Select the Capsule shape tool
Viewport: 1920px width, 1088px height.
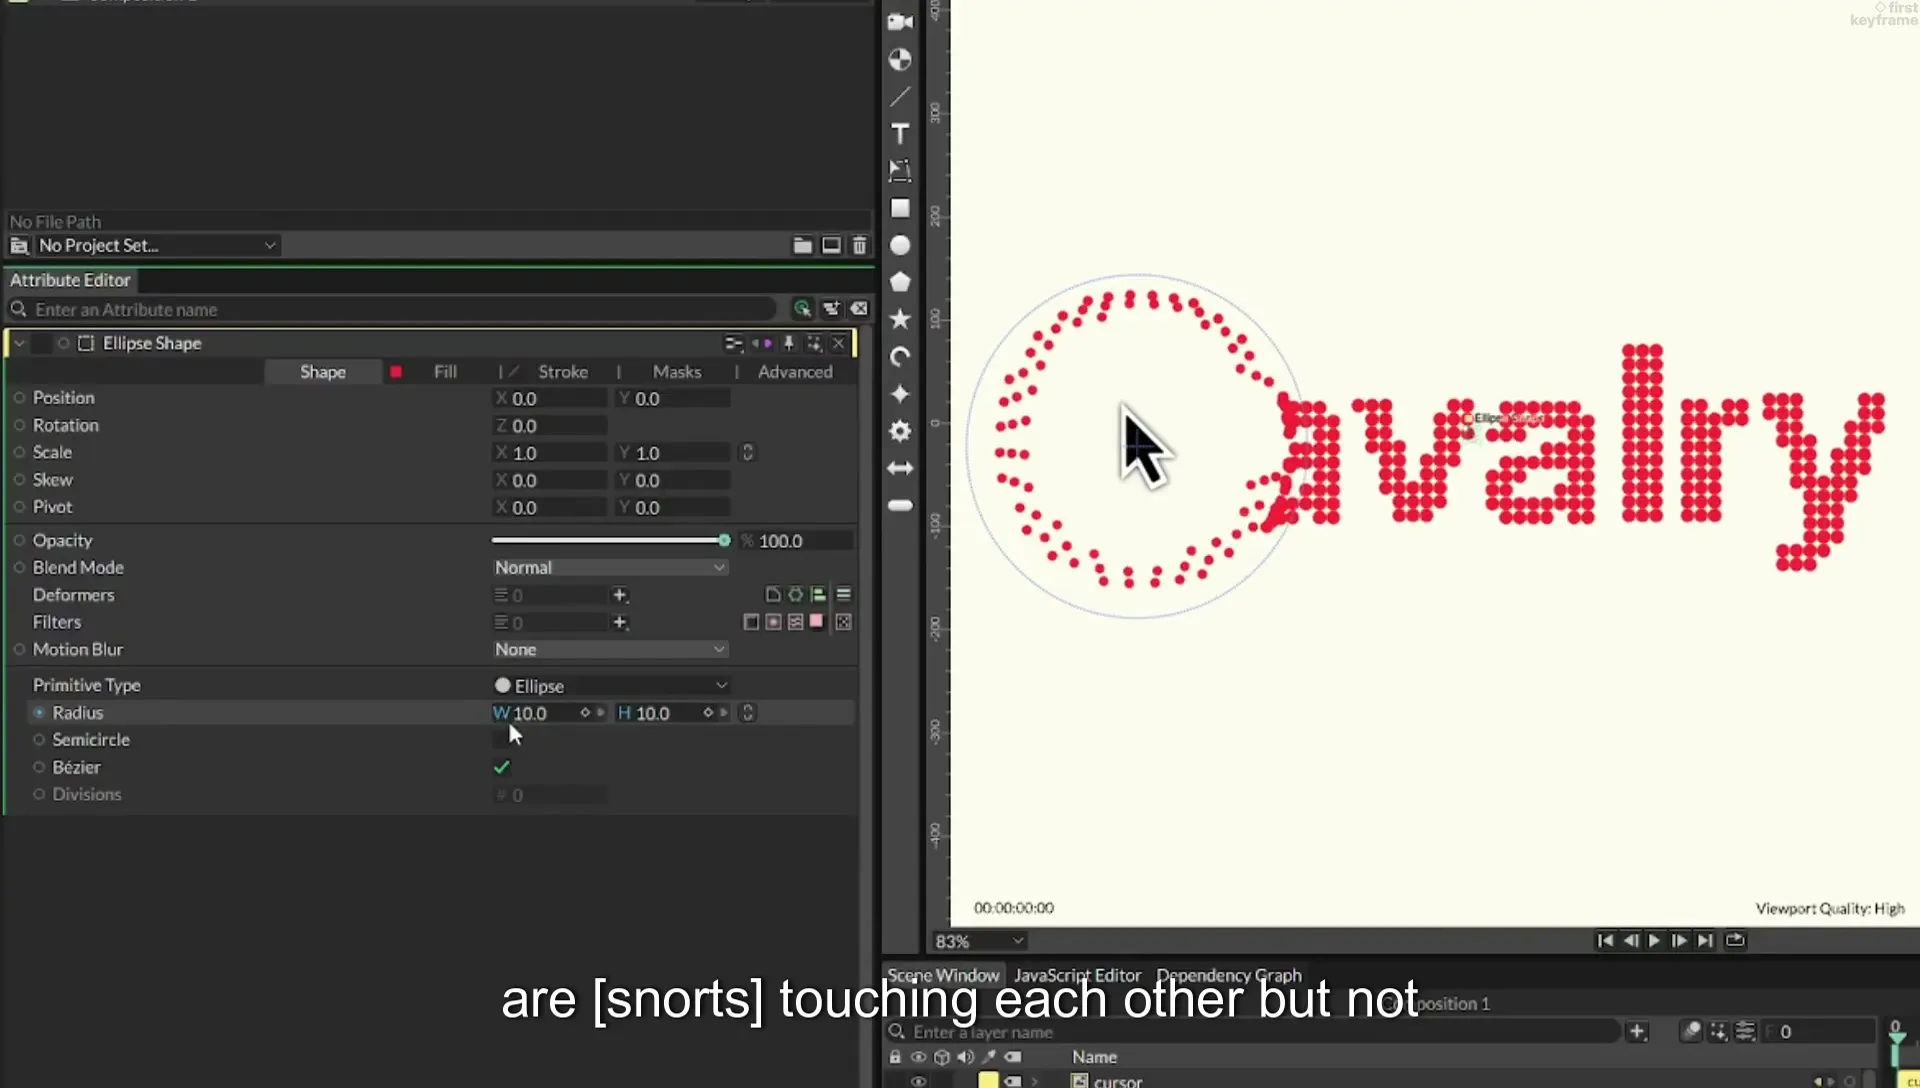(900, 505)
